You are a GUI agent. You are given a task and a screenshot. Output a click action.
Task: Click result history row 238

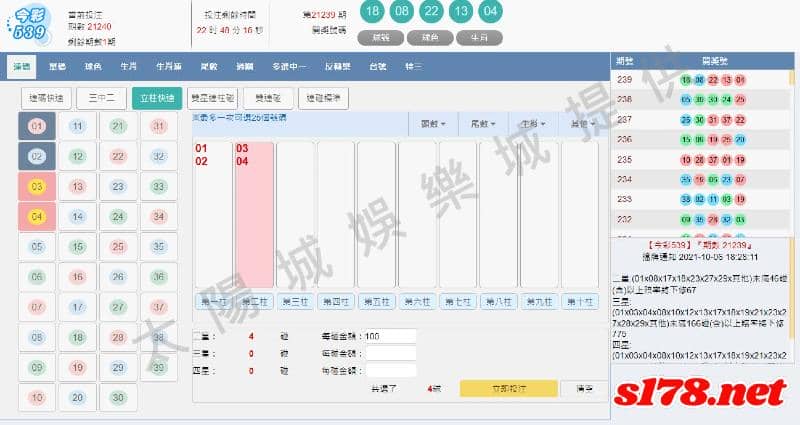pos(703,99)
